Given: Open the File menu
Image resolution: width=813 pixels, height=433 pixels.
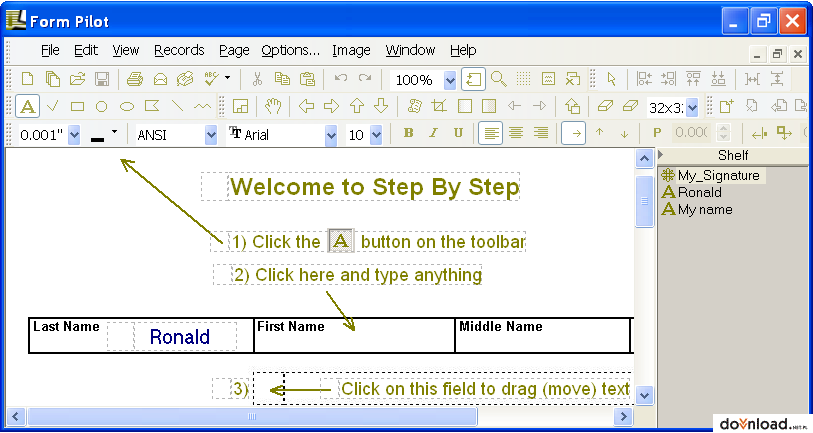Looking at the screenshot, I should [x=50, y=50].
